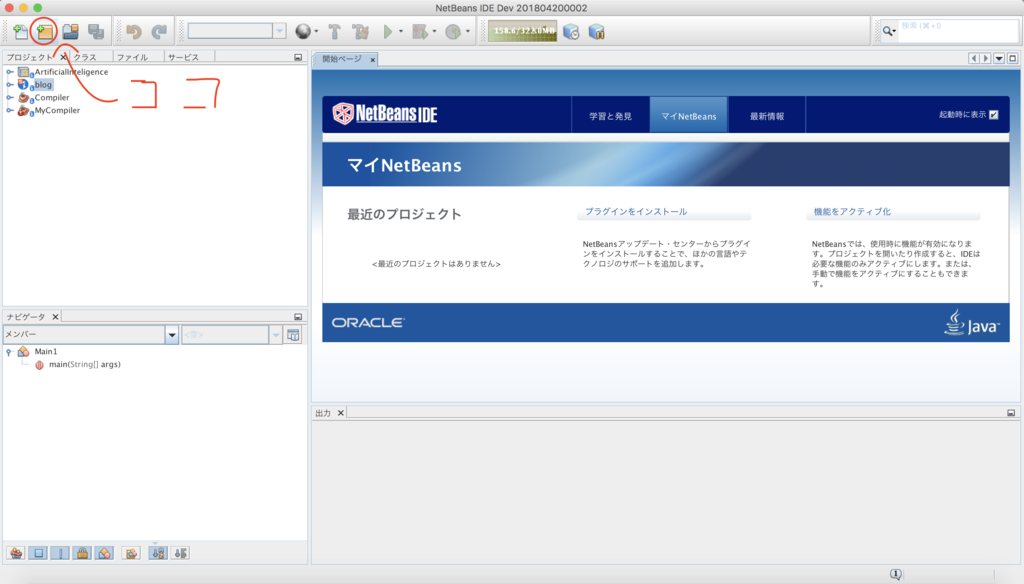This screenshot has height=584, width=1024.
Task: Open the editor document list dropdown
Action: point(999,59)
